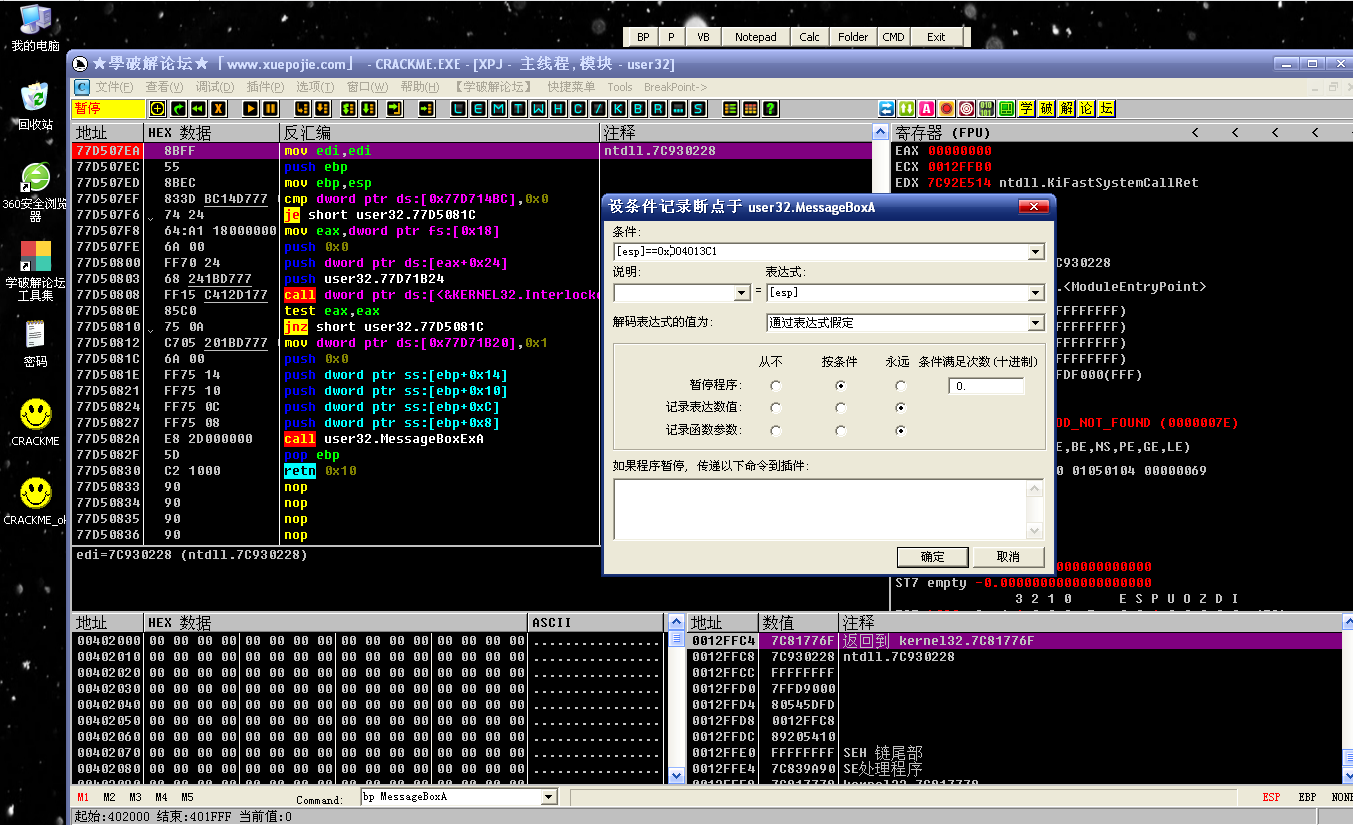This screenshot has width=1353, height=825.
Task: Open the 文件(F) menu
Action: click(x=114, y=87)
